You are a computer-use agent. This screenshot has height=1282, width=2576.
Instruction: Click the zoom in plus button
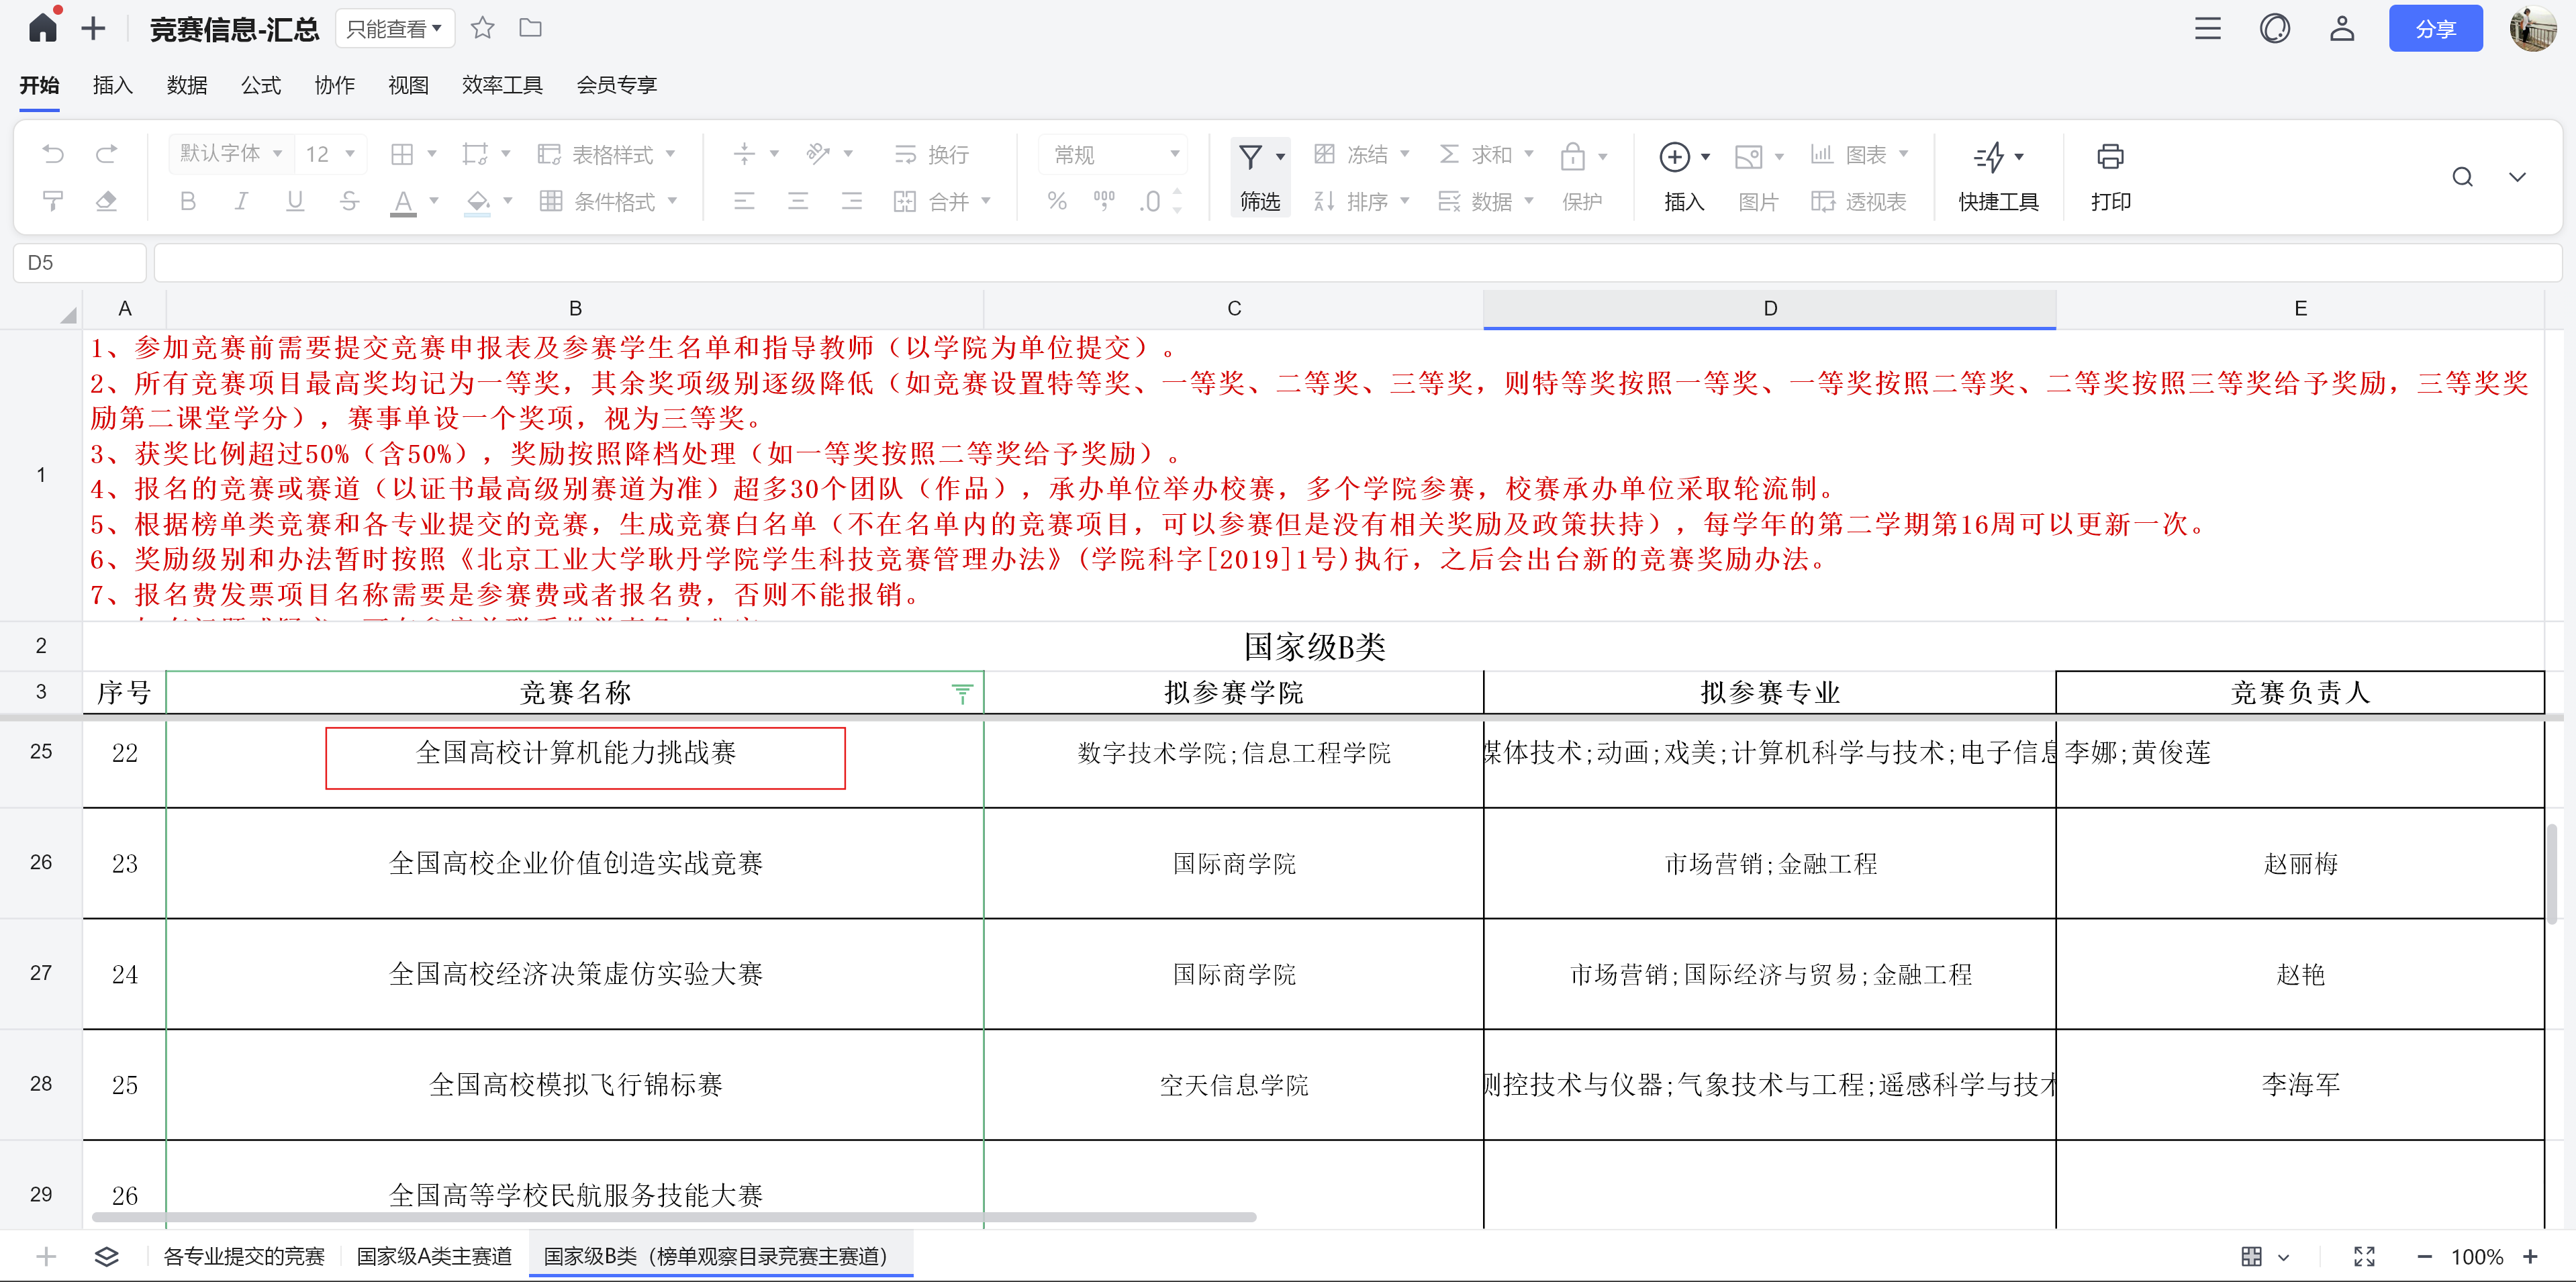(x=2530, y=1257)
